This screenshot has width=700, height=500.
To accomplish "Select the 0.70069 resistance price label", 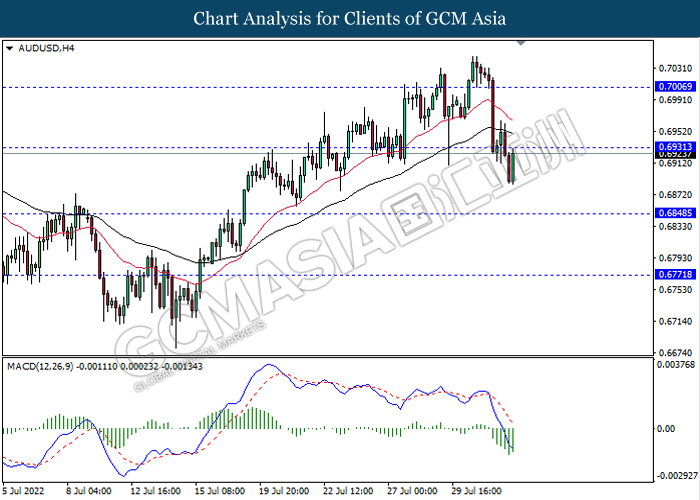I will point(675,86).
